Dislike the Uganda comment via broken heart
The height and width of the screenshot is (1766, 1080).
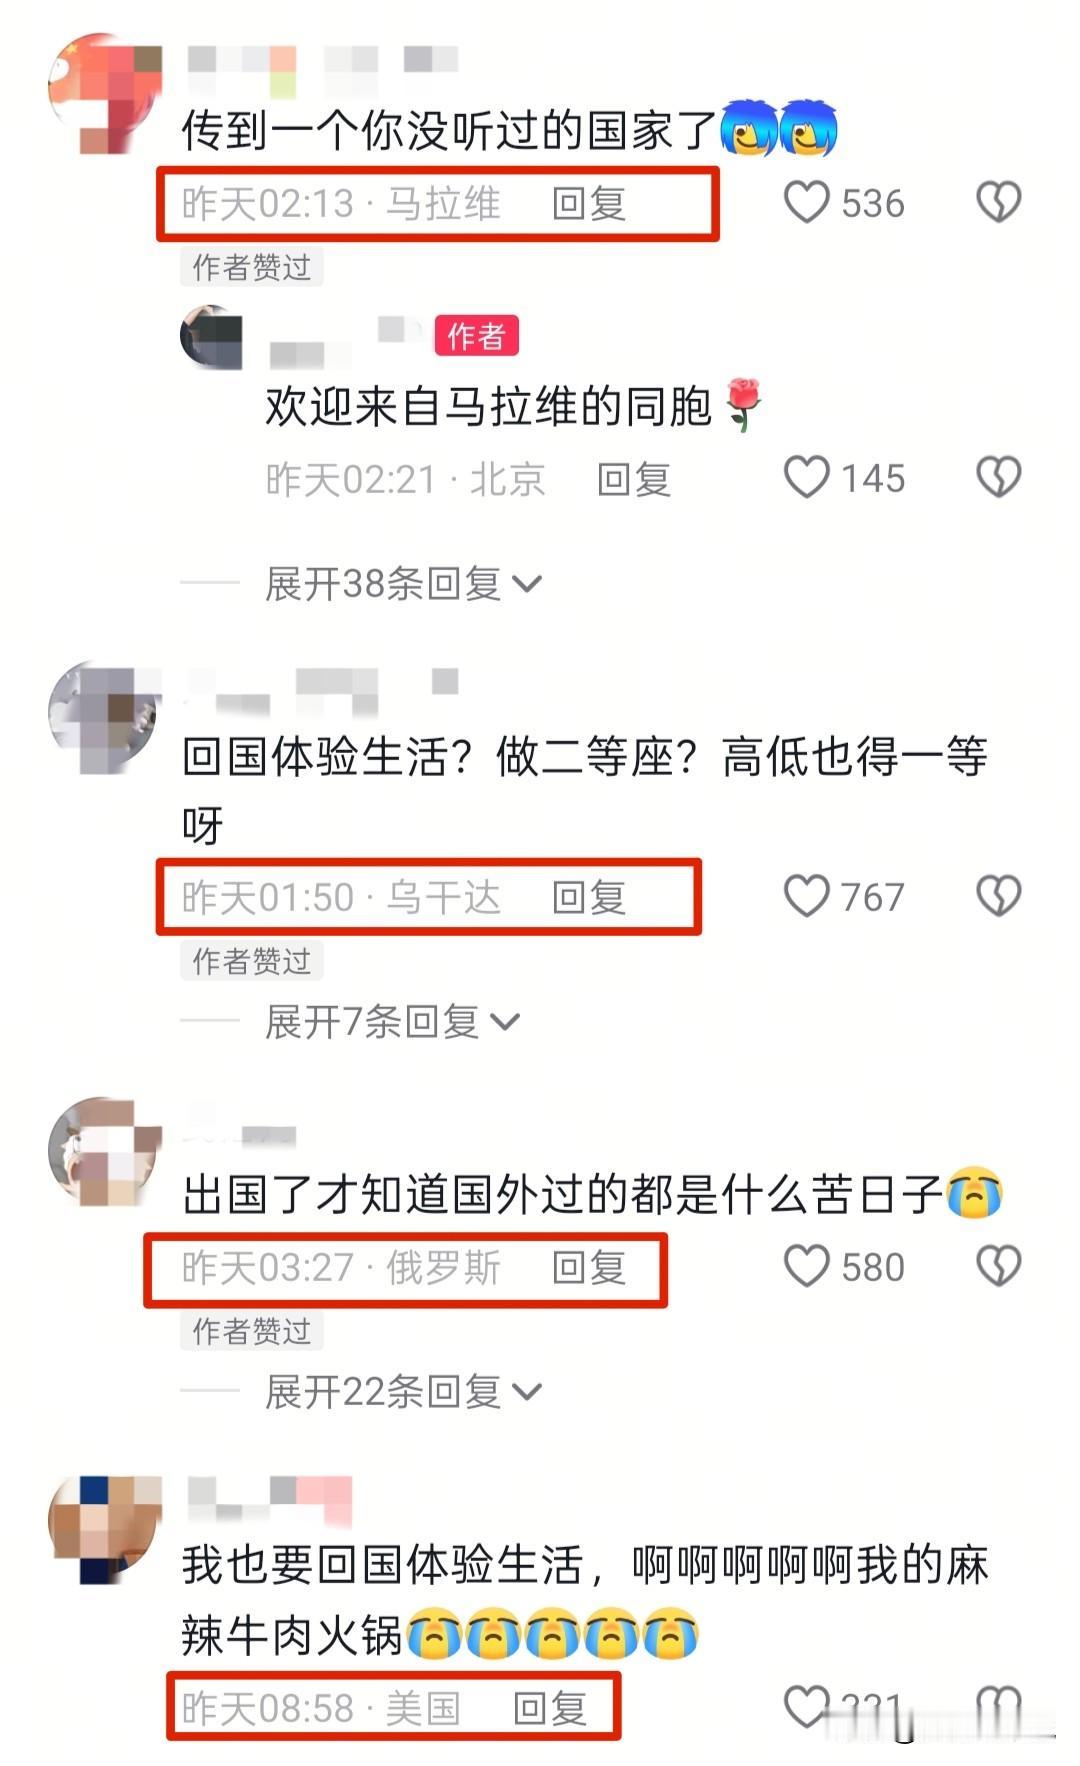tap(998, 895)
